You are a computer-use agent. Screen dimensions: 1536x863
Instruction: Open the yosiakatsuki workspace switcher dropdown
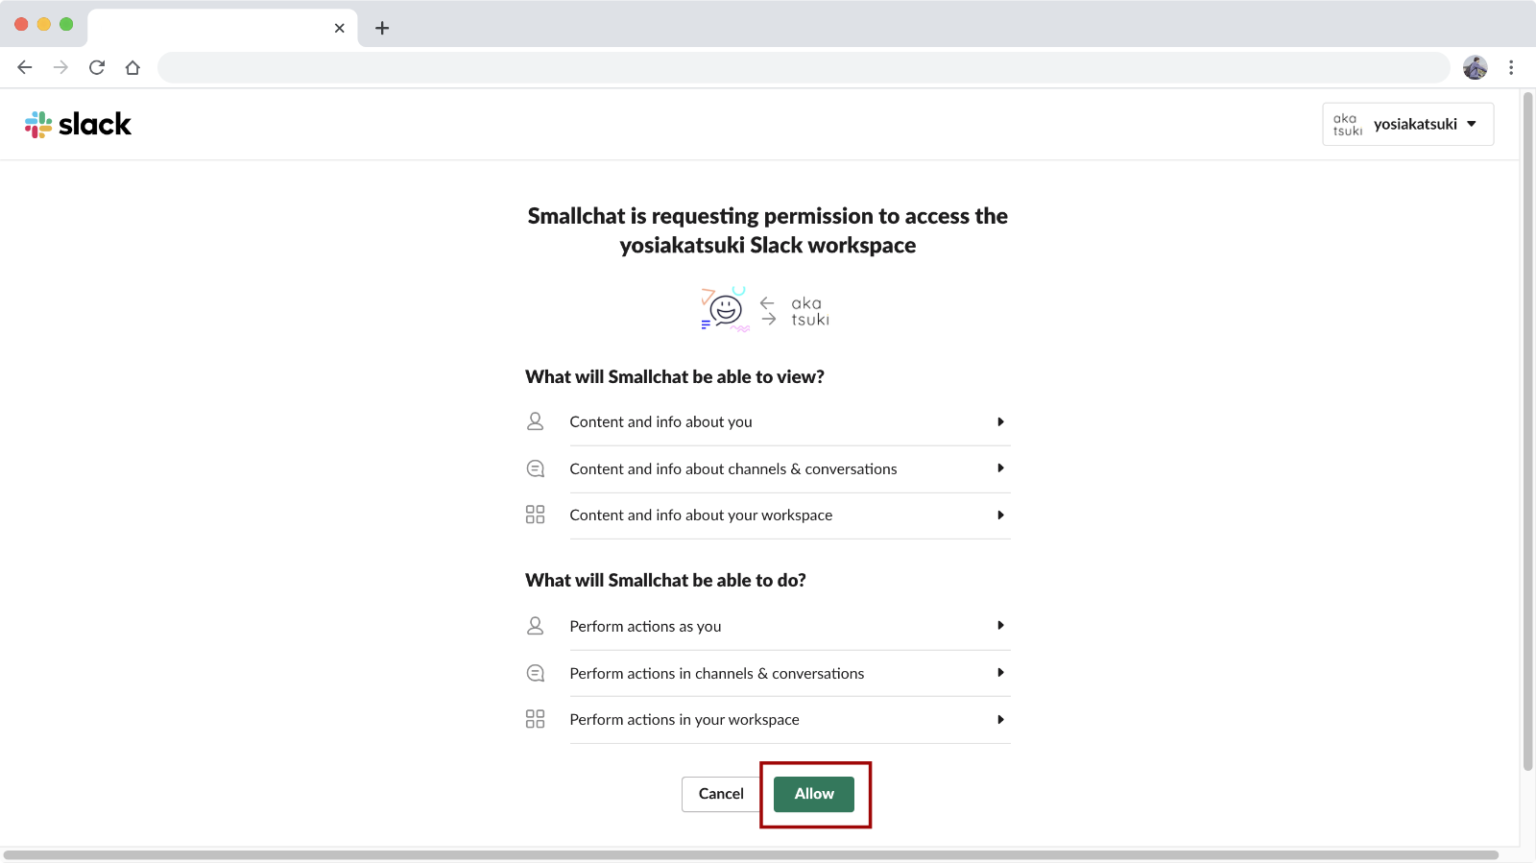pos(1408,123)
